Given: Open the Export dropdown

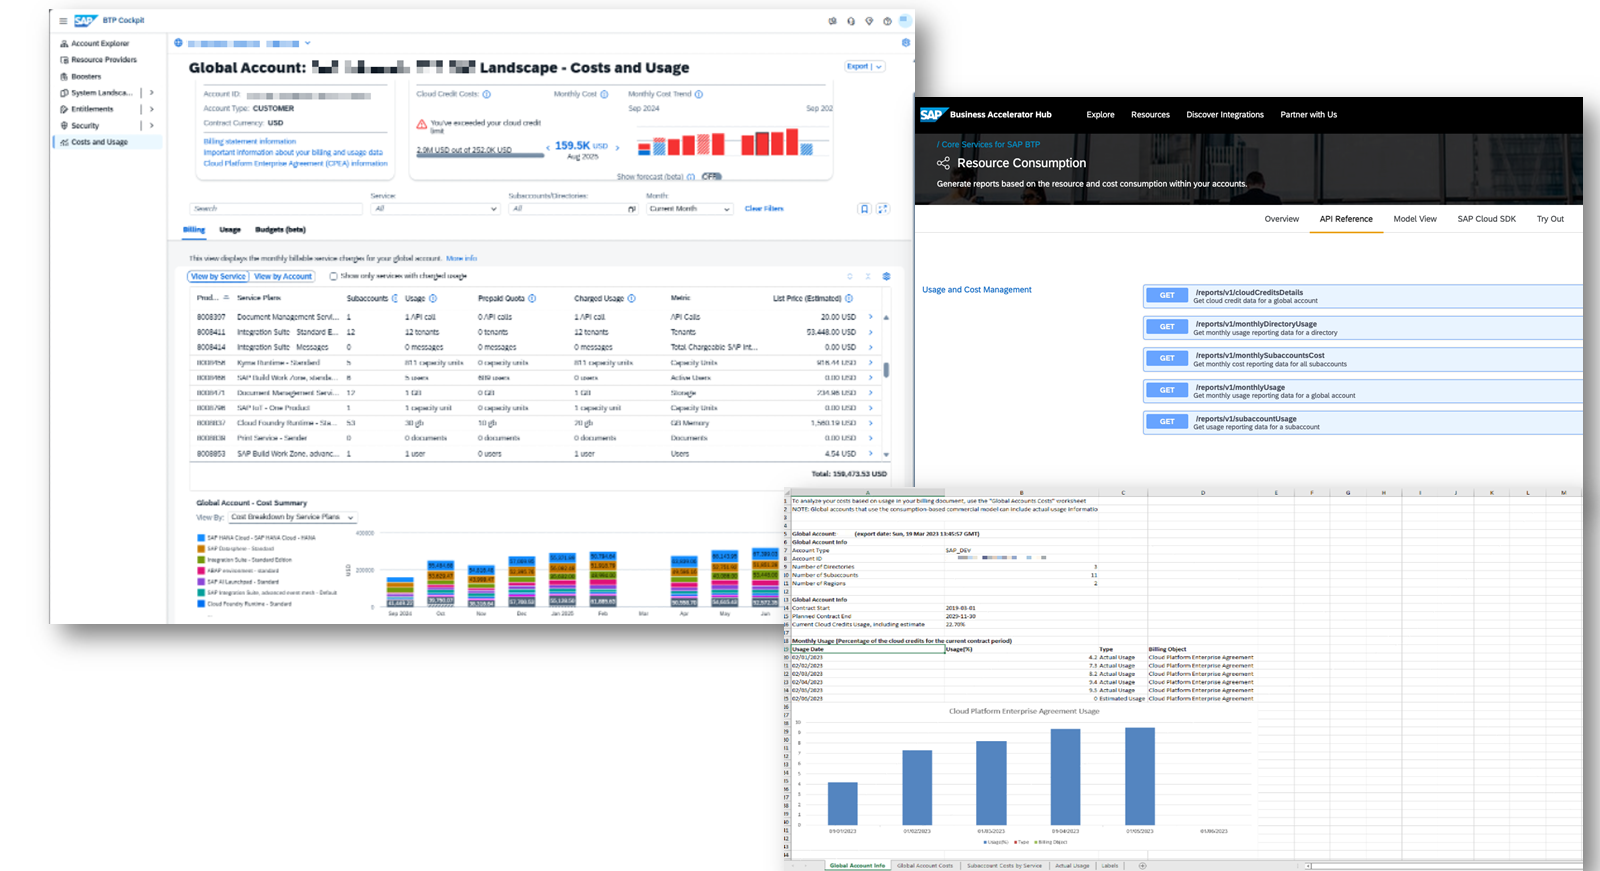Looking at the screenshot, I should [865, 67].
